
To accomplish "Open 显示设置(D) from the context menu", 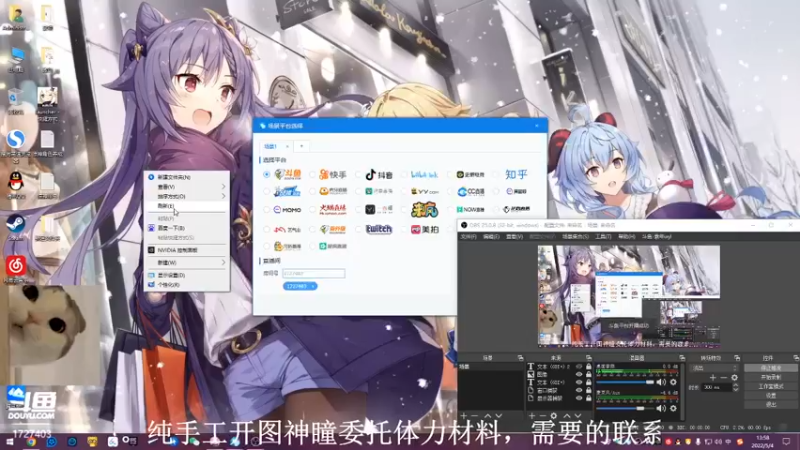I will point(187,275).
